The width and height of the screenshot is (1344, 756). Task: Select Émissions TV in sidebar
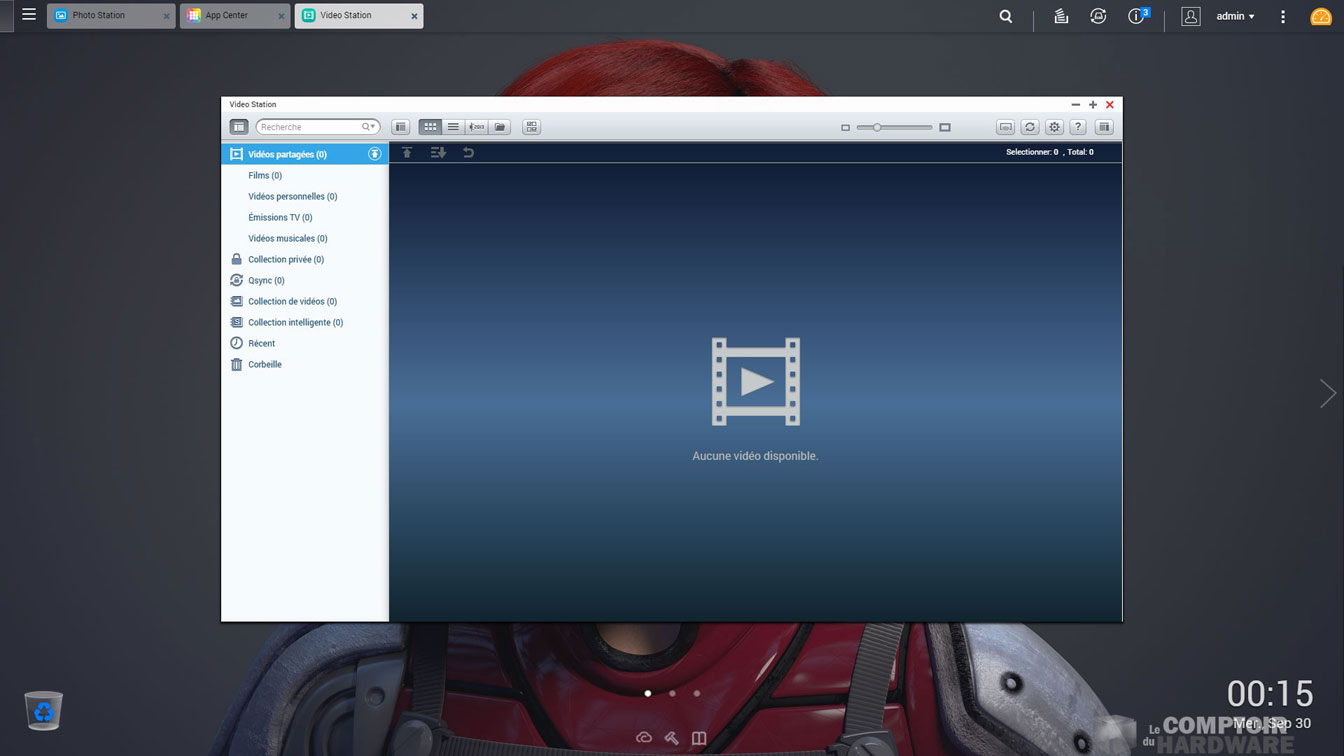coord(280,217)
